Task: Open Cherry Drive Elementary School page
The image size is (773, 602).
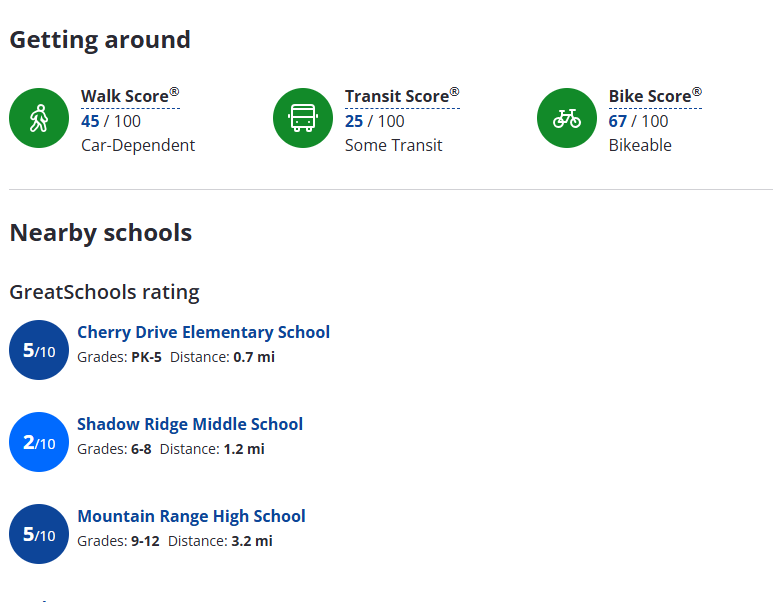Action: 204,332
